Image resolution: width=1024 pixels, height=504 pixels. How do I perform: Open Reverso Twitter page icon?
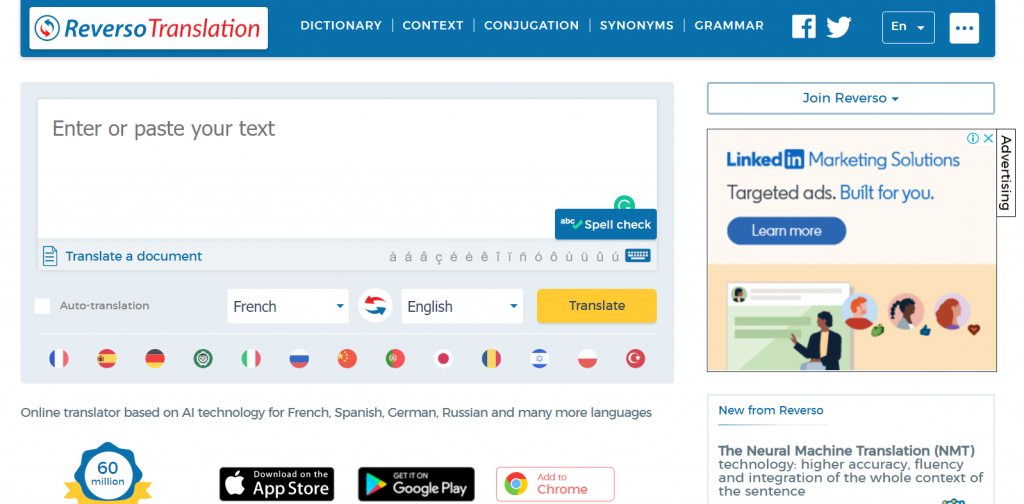point(839,27)
